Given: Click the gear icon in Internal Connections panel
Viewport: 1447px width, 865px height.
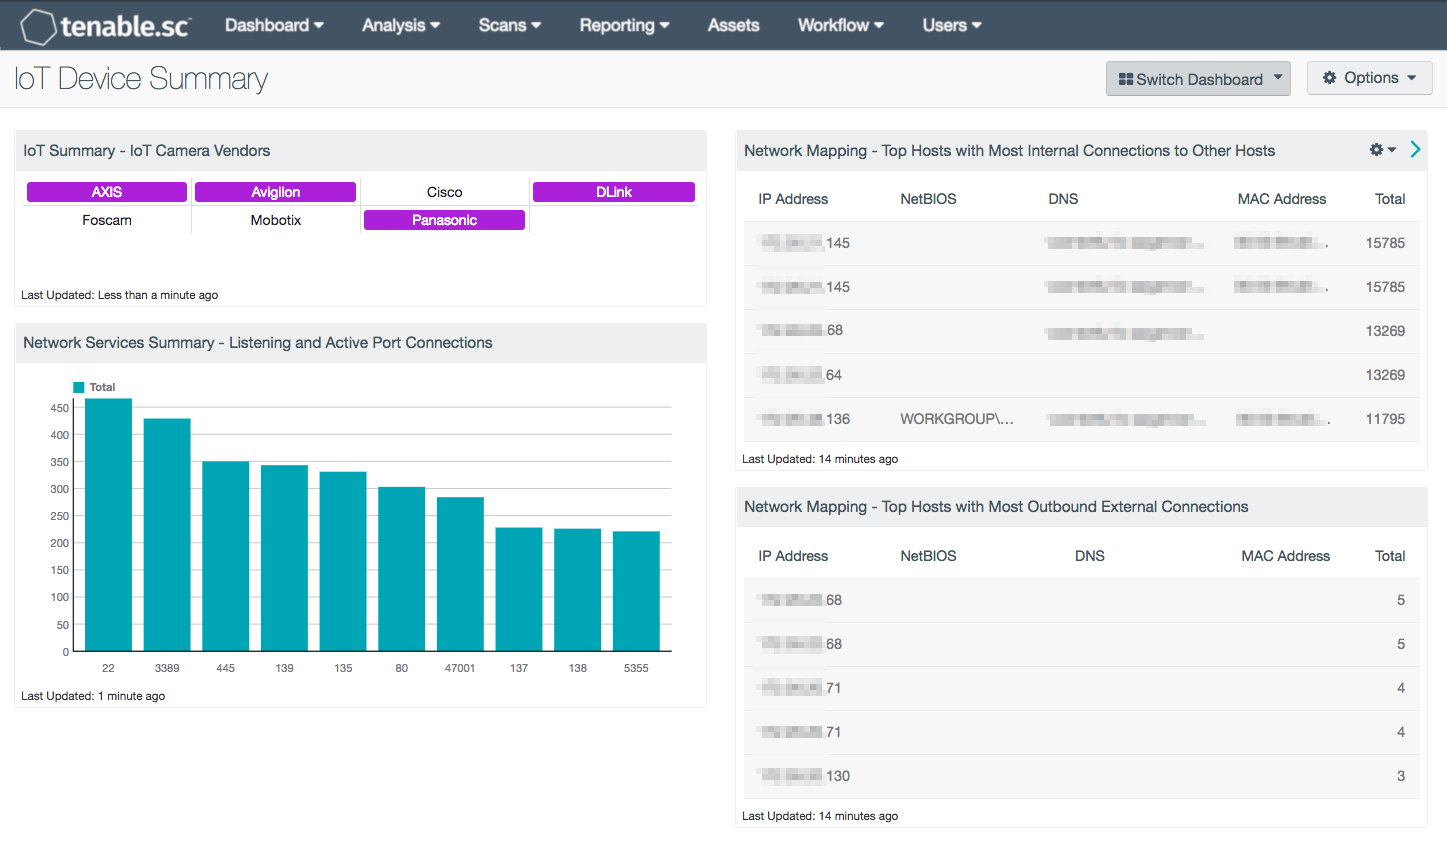Looking at the screenshot, I should click(x=1382, y=150).
